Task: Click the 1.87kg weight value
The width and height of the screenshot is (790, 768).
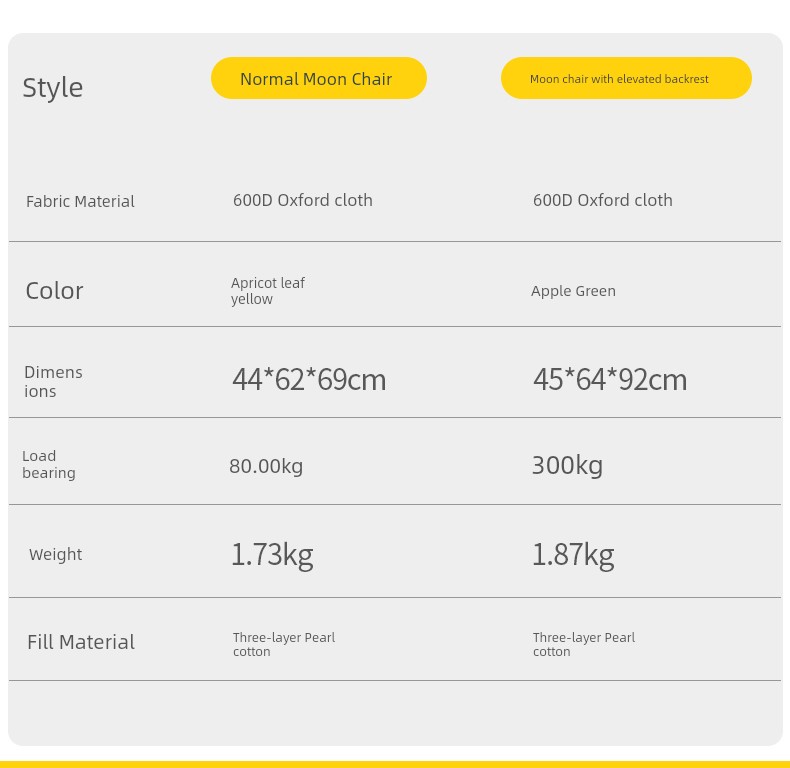Action: [x=573, y=554]
